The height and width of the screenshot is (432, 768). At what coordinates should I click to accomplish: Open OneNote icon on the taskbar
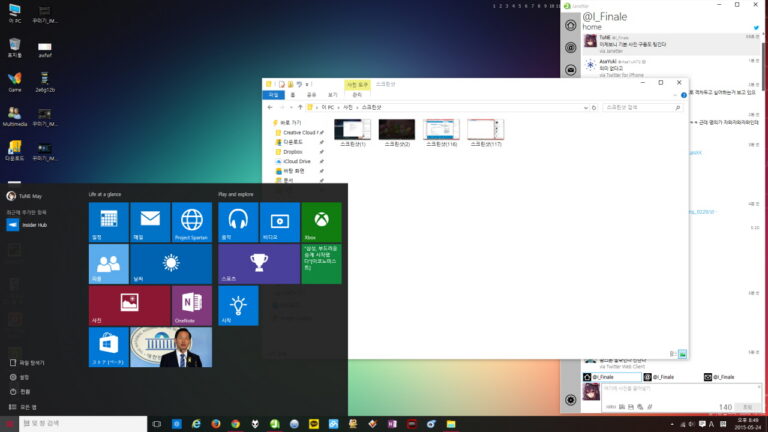click(392, 424)
